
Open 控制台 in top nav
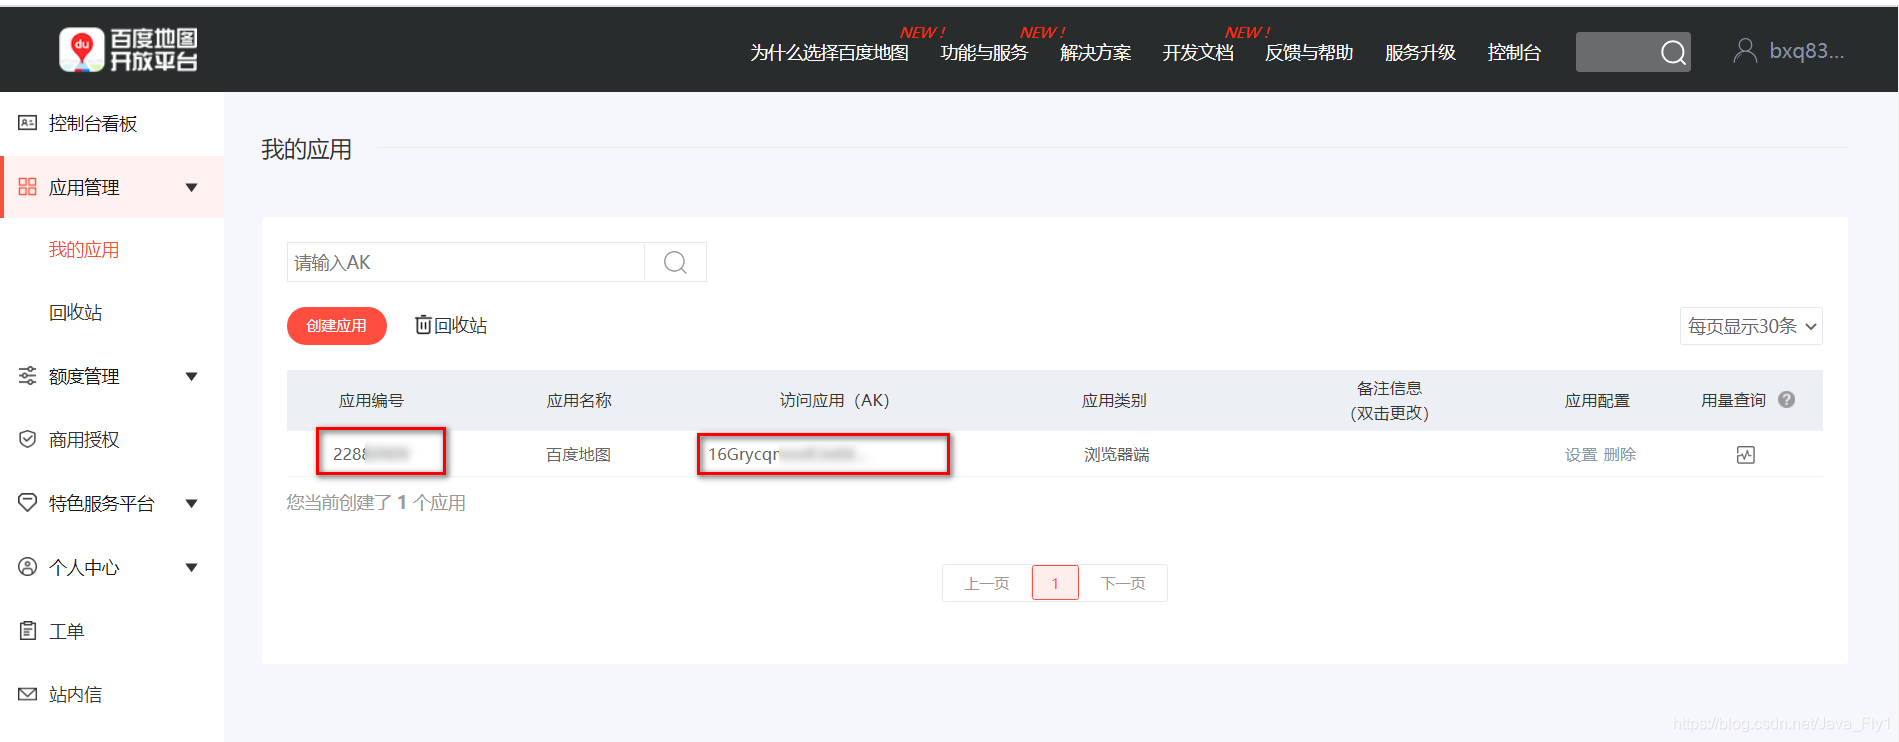click(x=1514, y=53)
